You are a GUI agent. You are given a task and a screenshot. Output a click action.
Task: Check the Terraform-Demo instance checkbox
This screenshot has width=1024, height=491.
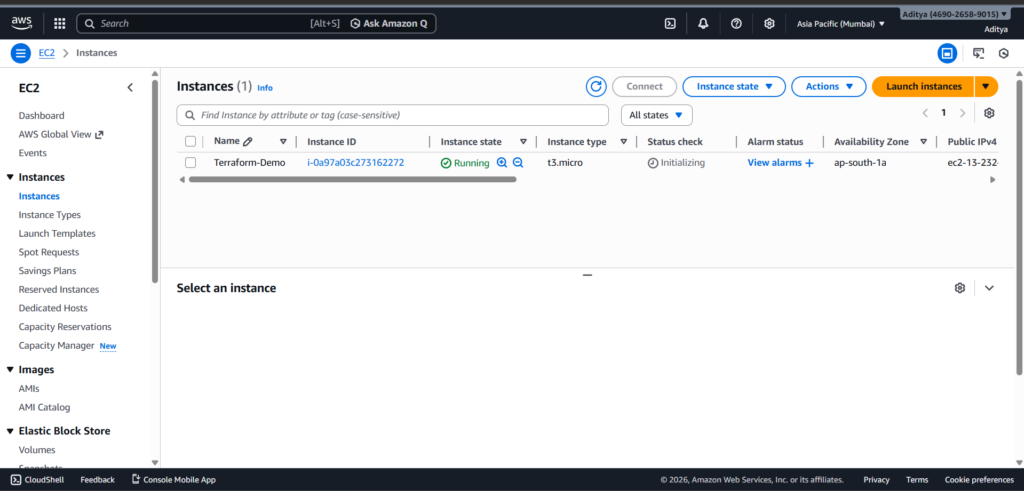coord(190,163)
